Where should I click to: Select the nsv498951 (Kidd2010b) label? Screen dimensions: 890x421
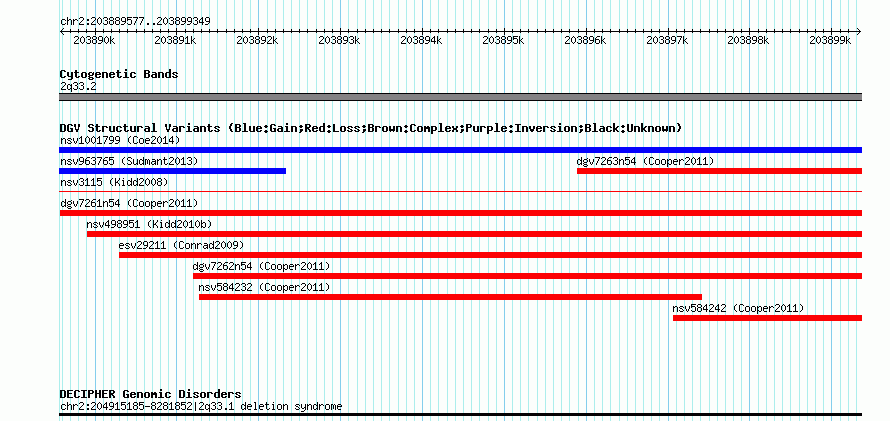click(149, 224)
